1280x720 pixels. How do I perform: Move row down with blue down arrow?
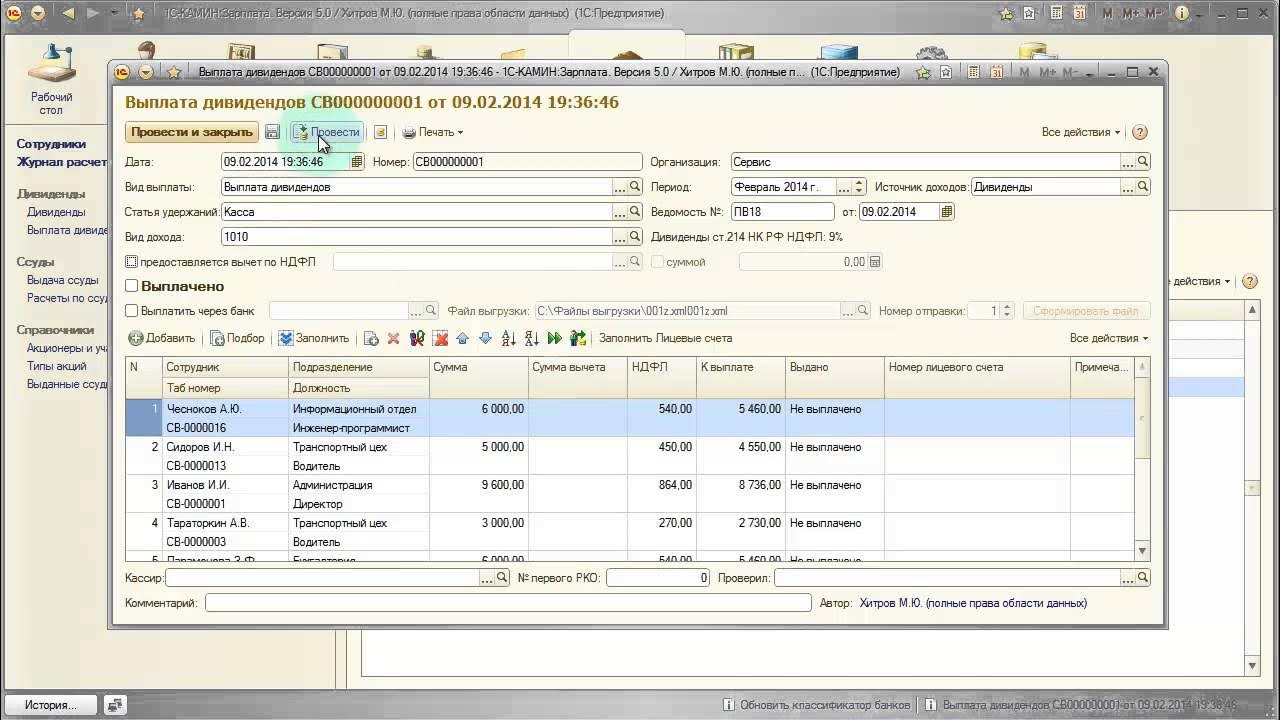[485, 338]
